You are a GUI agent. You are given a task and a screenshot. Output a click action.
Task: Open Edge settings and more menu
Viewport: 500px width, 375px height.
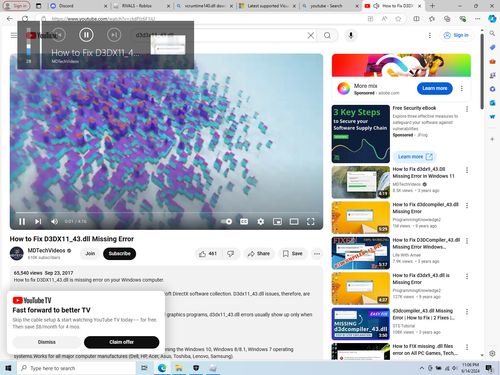[x=477, y=19]
